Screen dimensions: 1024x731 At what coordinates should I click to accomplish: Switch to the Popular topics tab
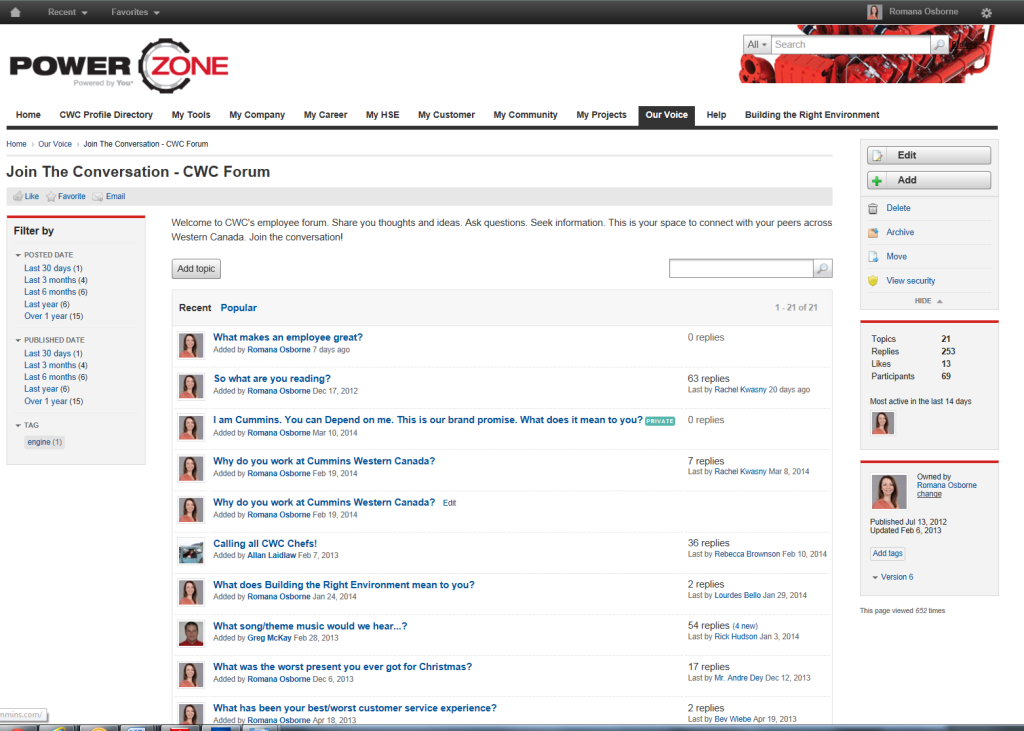[238, 308]
